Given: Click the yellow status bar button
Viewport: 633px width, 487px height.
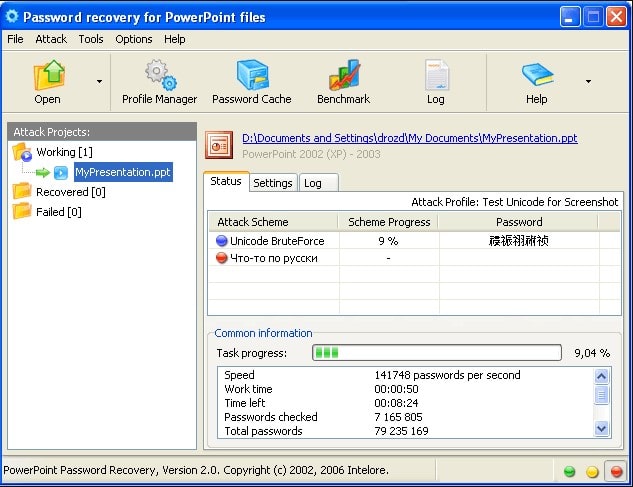Looking at the screenshot, I should (592, 471).
